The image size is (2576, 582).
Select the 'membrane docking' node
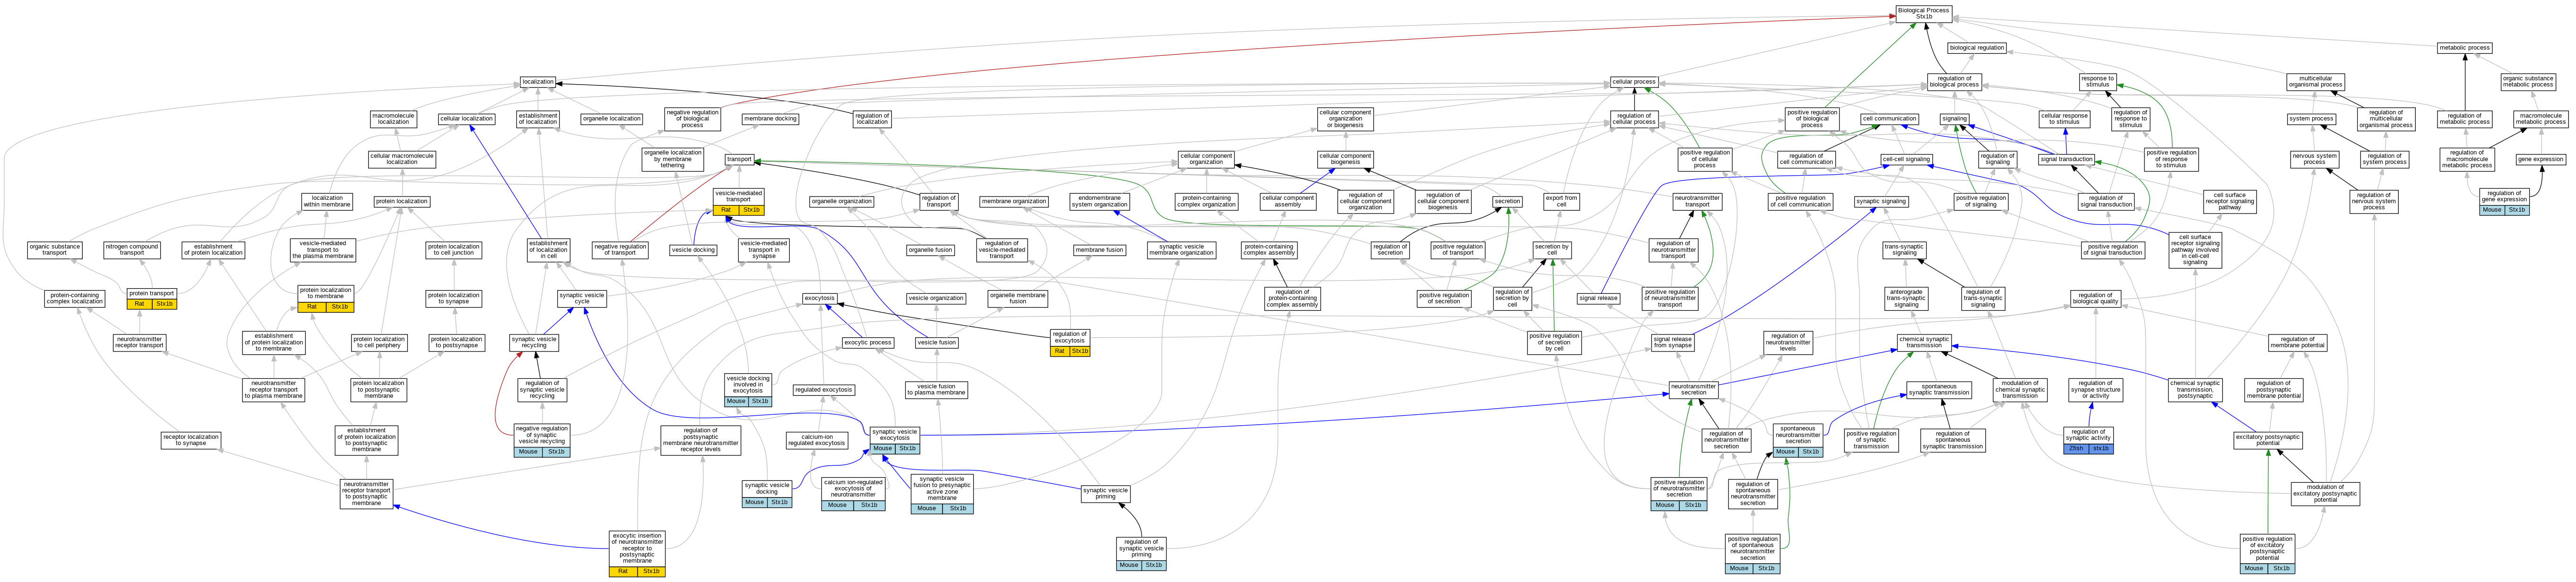[771, 119]
